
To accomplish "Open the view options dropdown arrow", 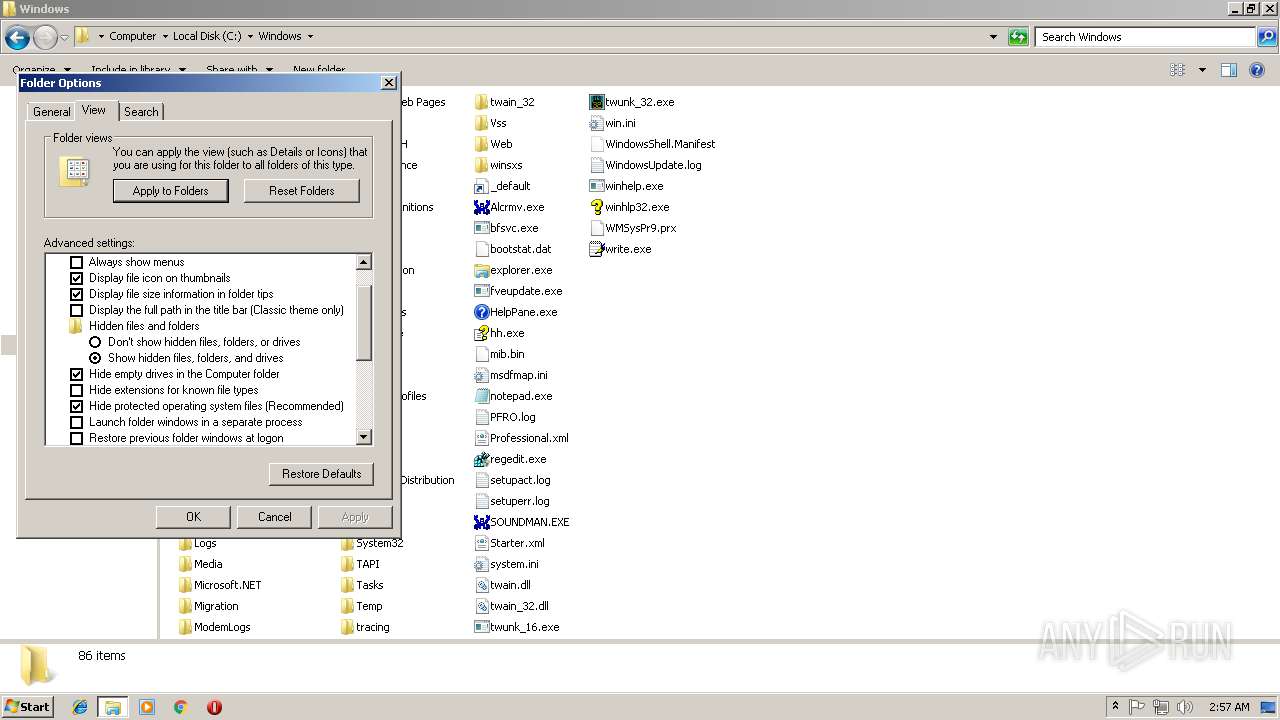I will point(1202,70).
